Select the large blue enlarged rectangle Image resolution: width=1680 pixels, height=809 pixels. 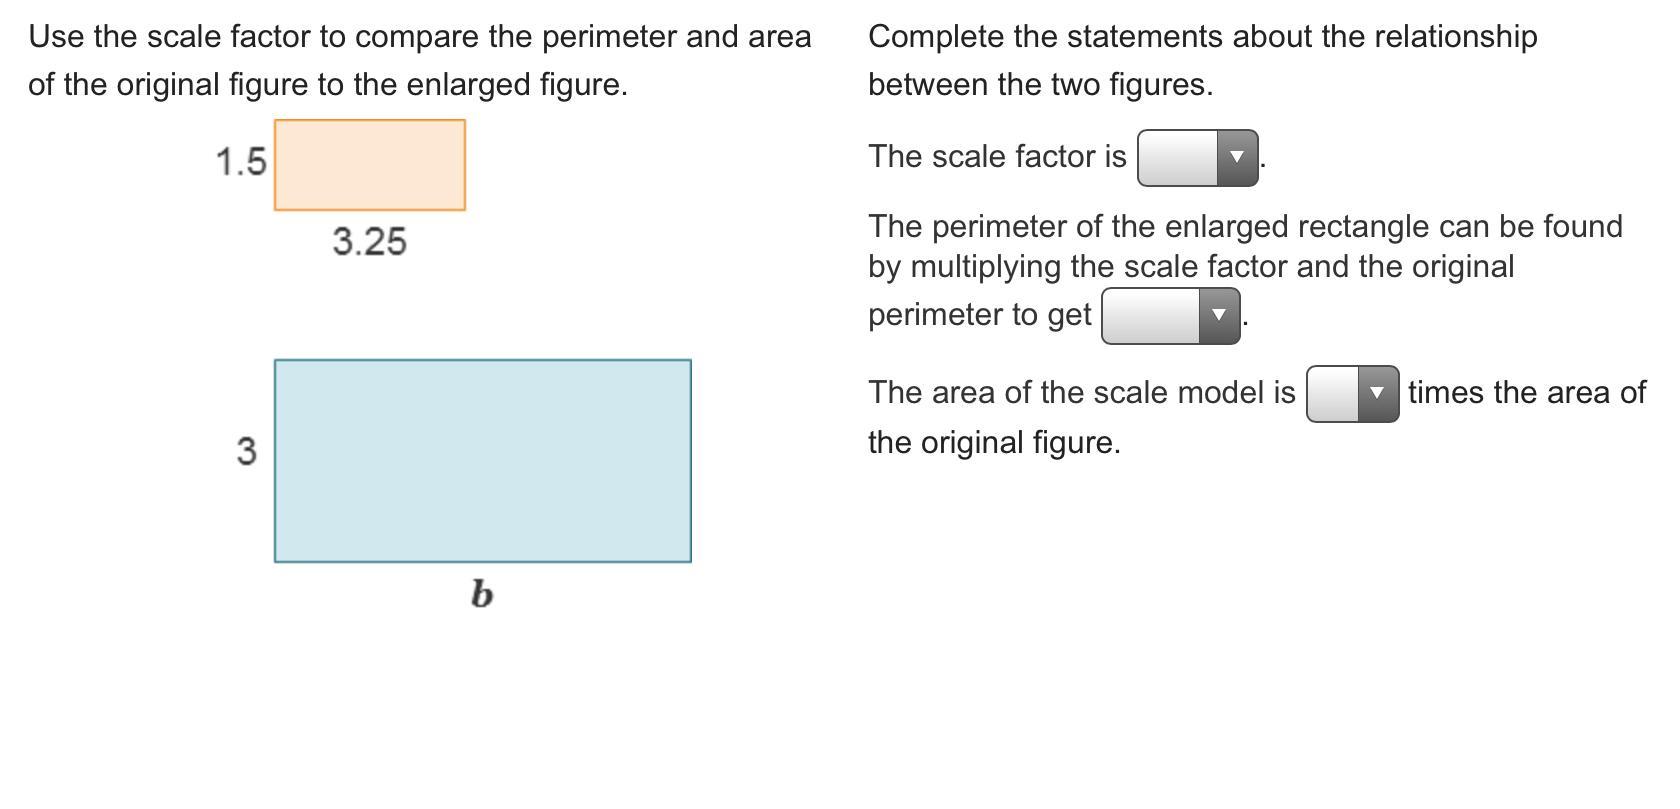(x=482, y=461)
